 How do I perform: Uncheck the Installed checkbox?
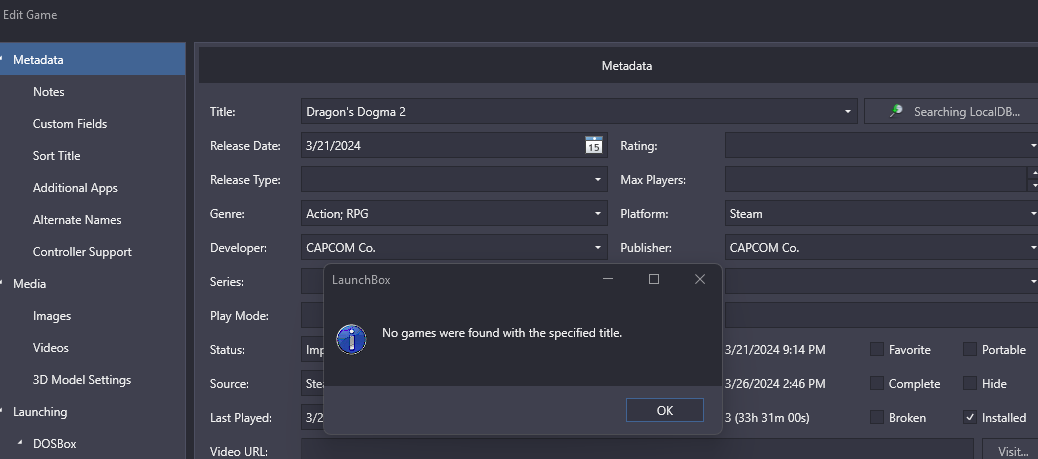970,417
